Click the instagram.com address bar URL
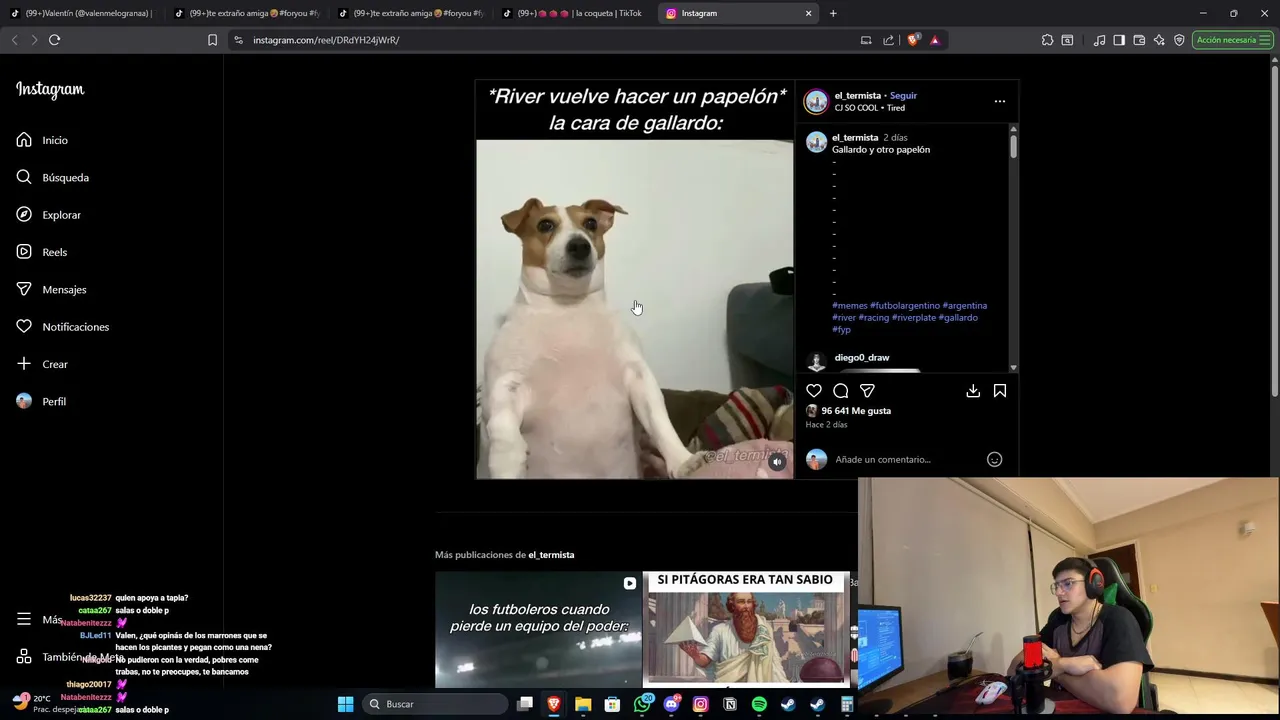This screenshot has width=1280, height=720. tap(326, 40)
